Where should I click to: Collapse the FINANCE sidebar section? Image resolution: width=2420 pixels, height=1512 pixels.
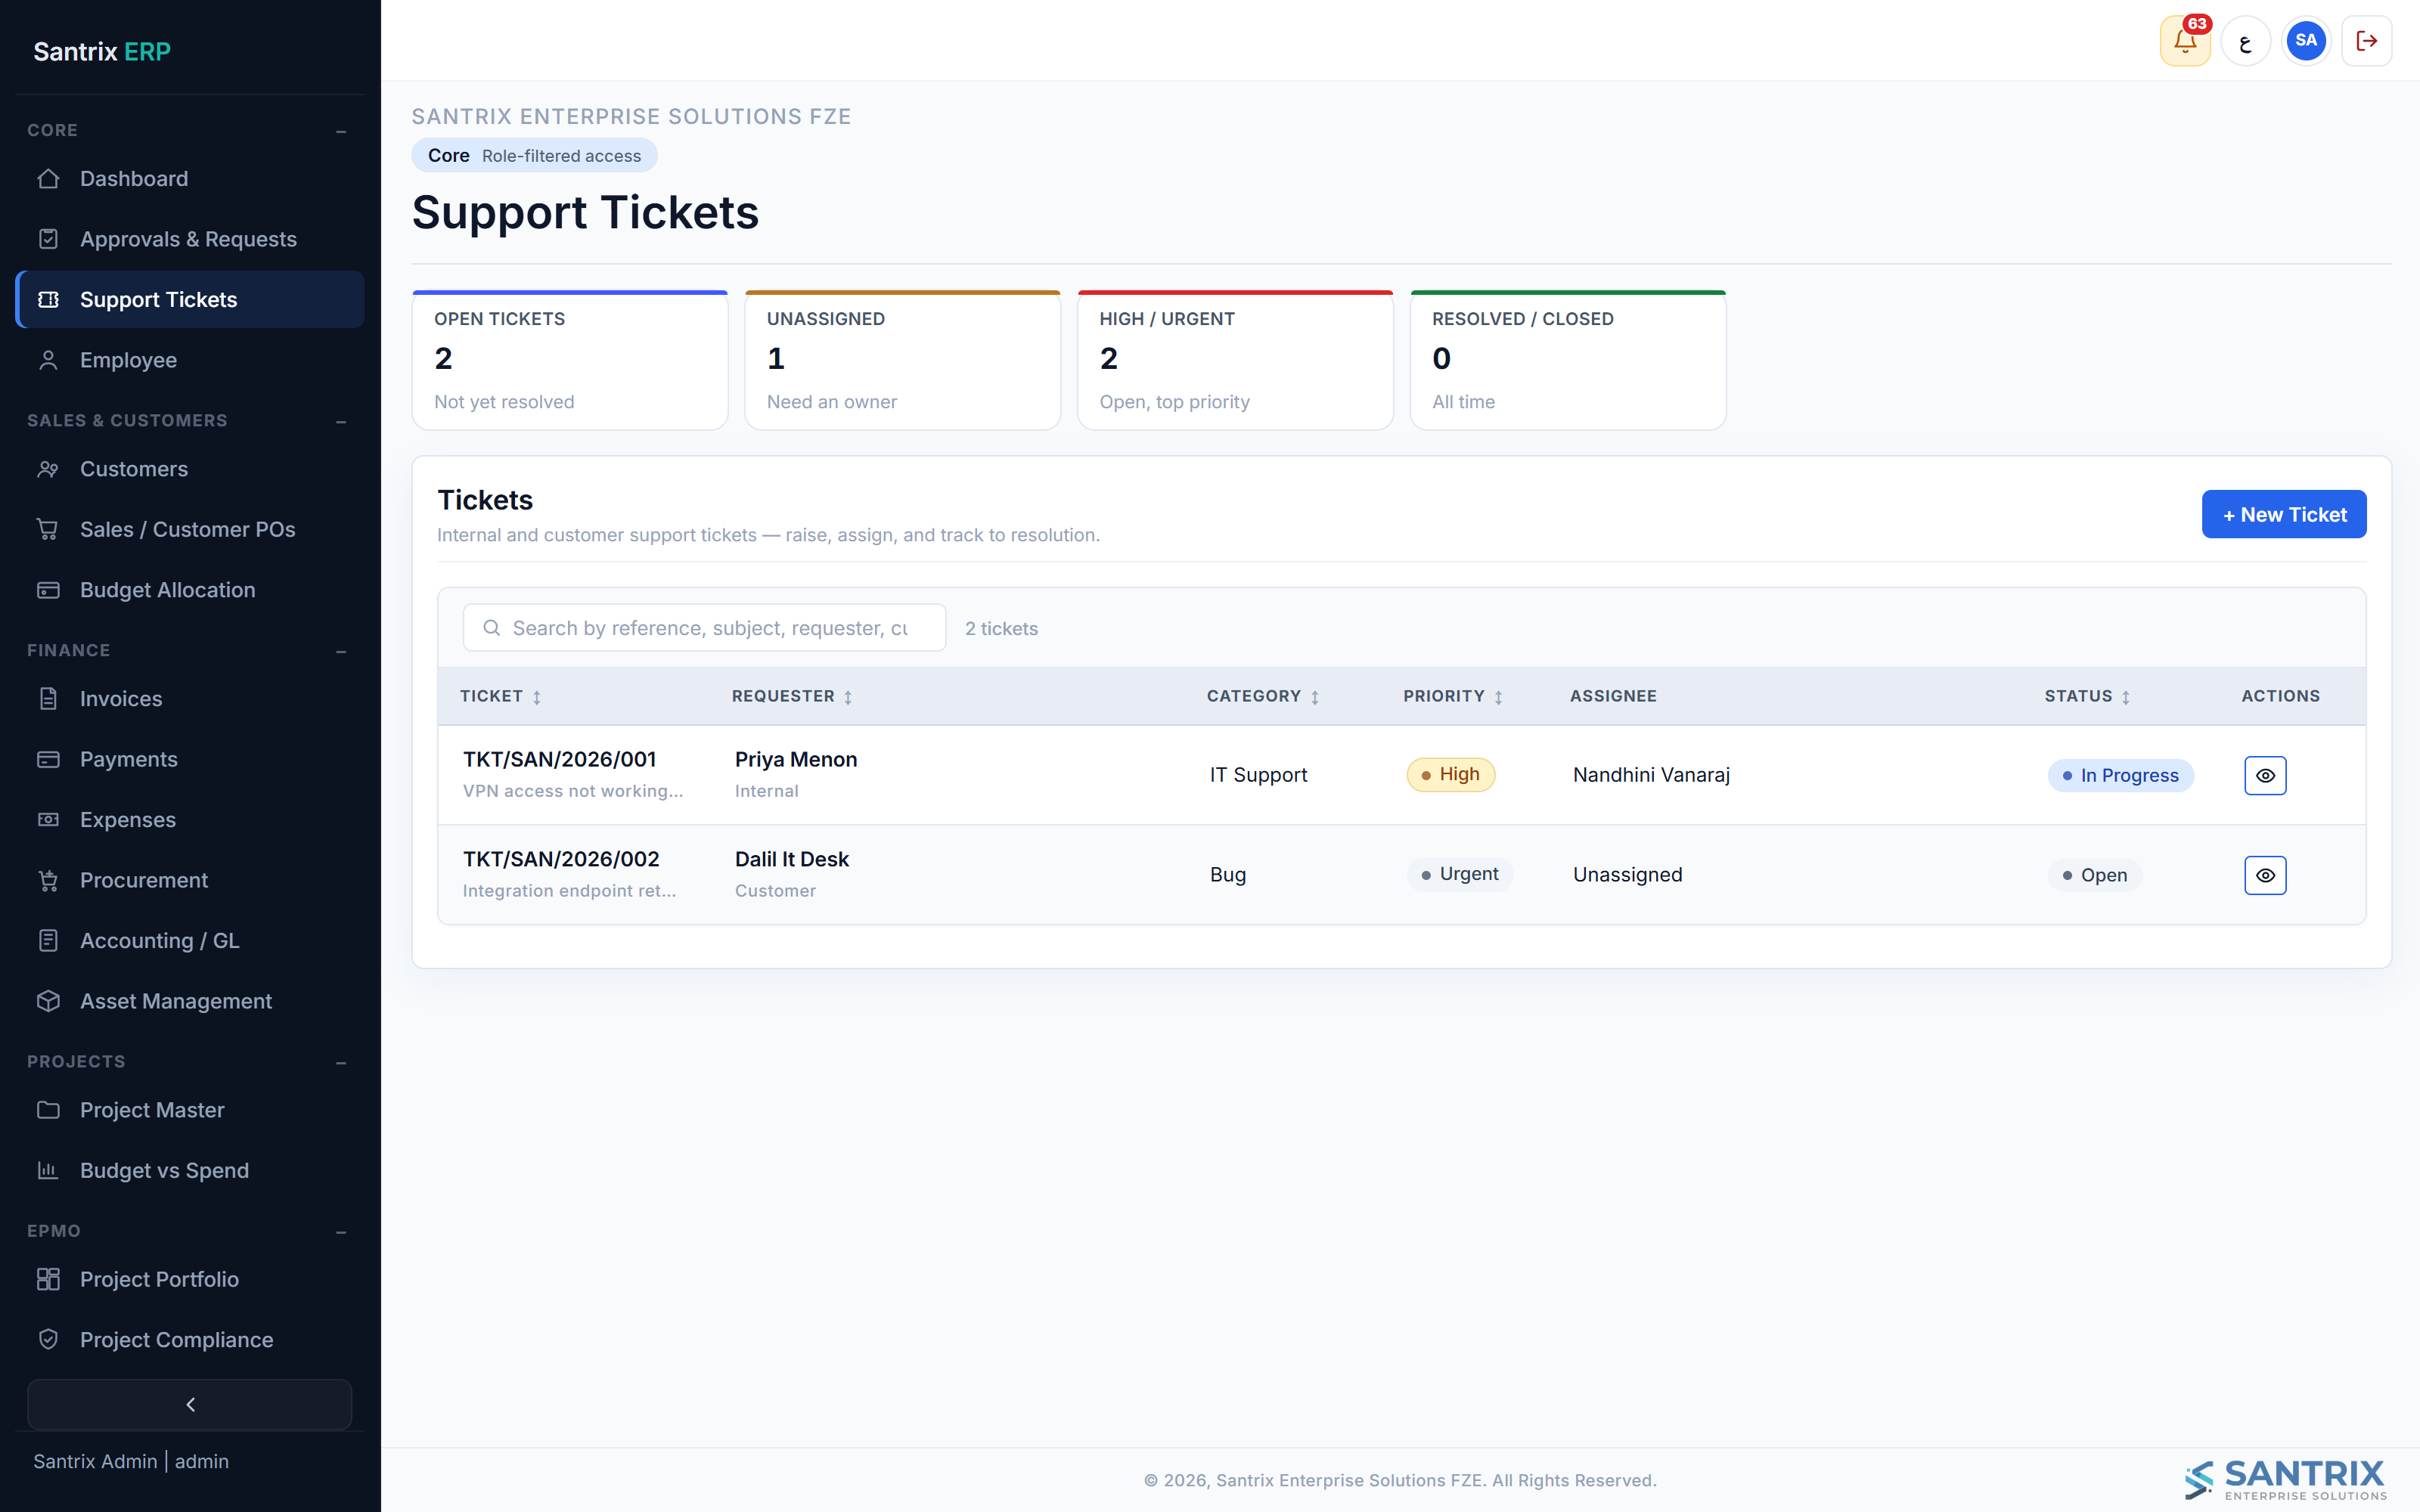tap(341, 651)
